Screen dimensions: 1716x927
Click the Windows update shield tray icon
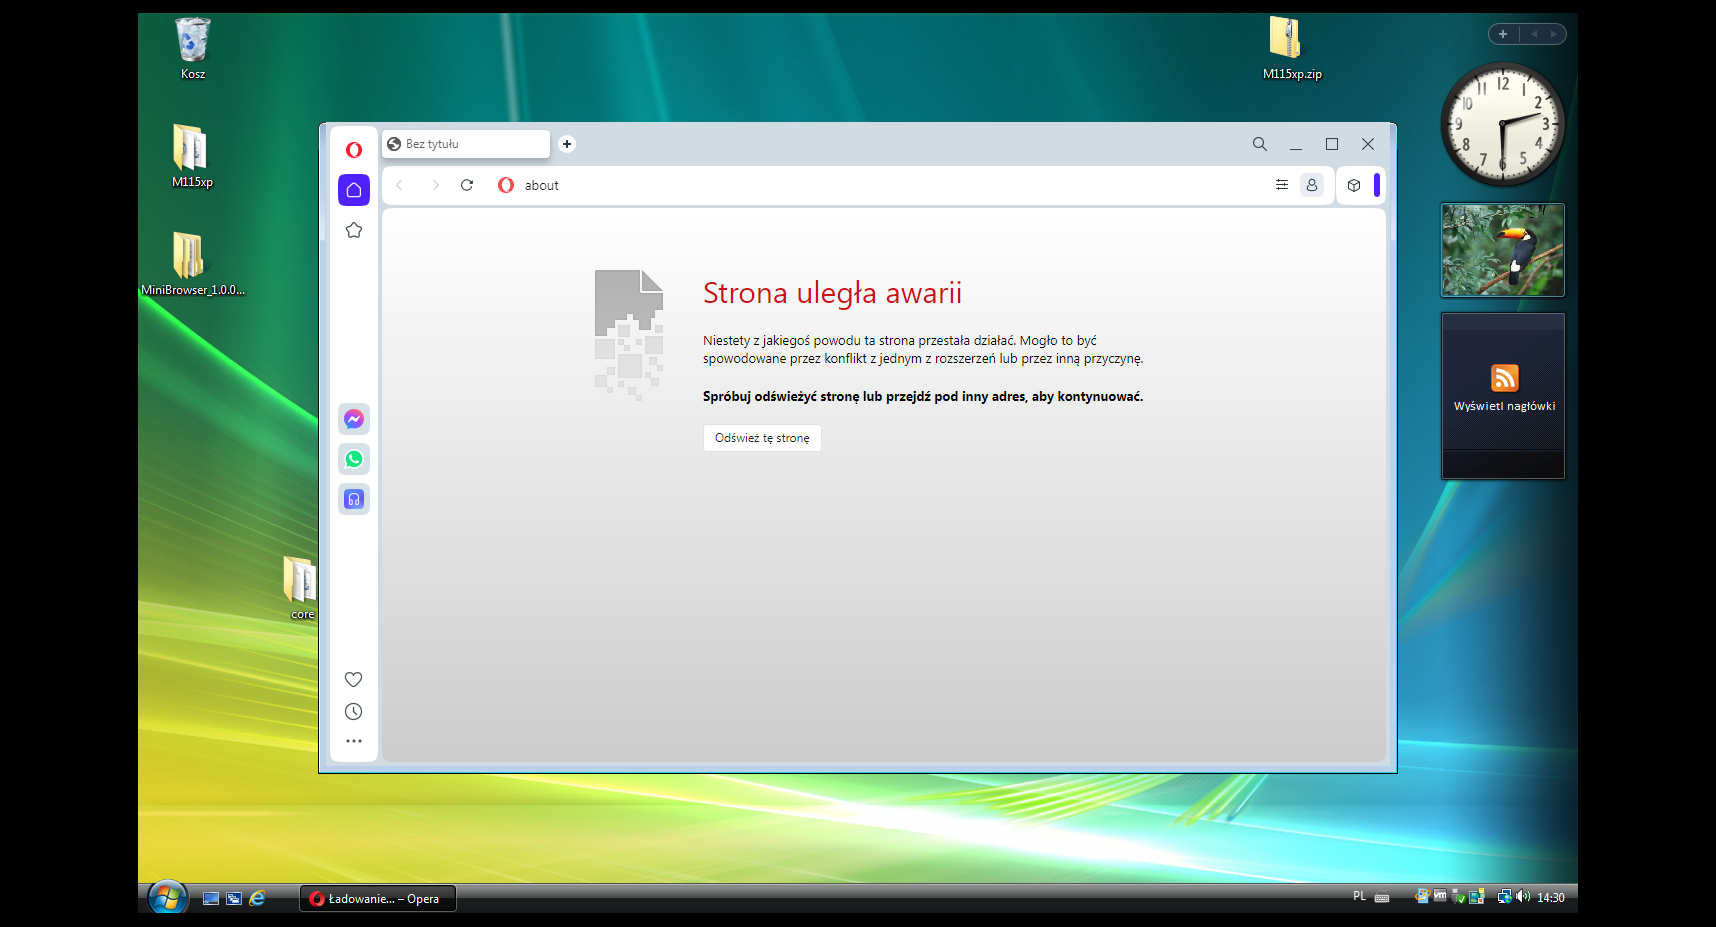pyautogui.click(x=1422, y=896)
